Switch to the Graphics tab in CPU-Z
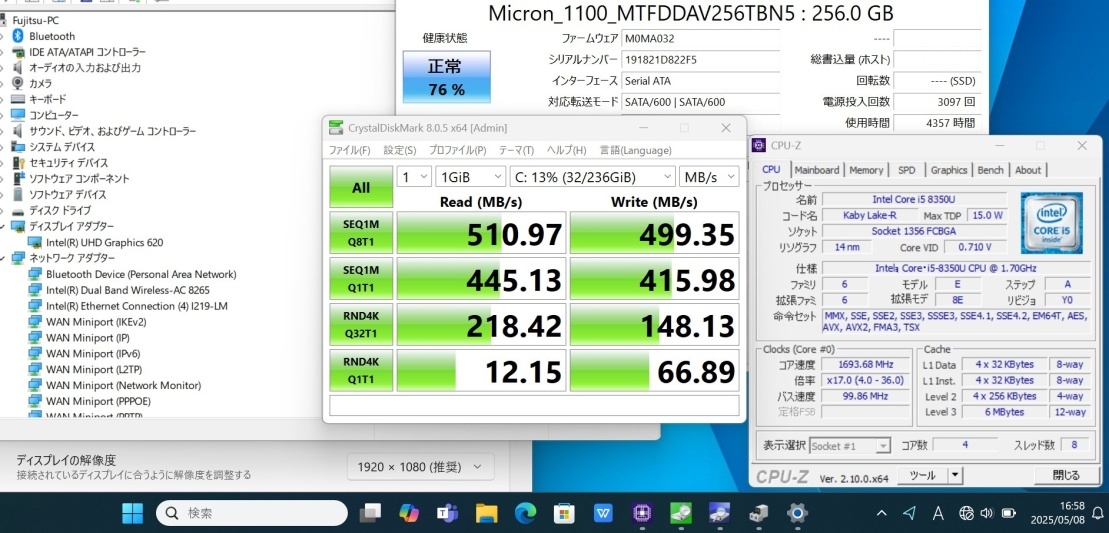Image resolution: width=1109 pixels, height=533 pixels. [948, 170]
